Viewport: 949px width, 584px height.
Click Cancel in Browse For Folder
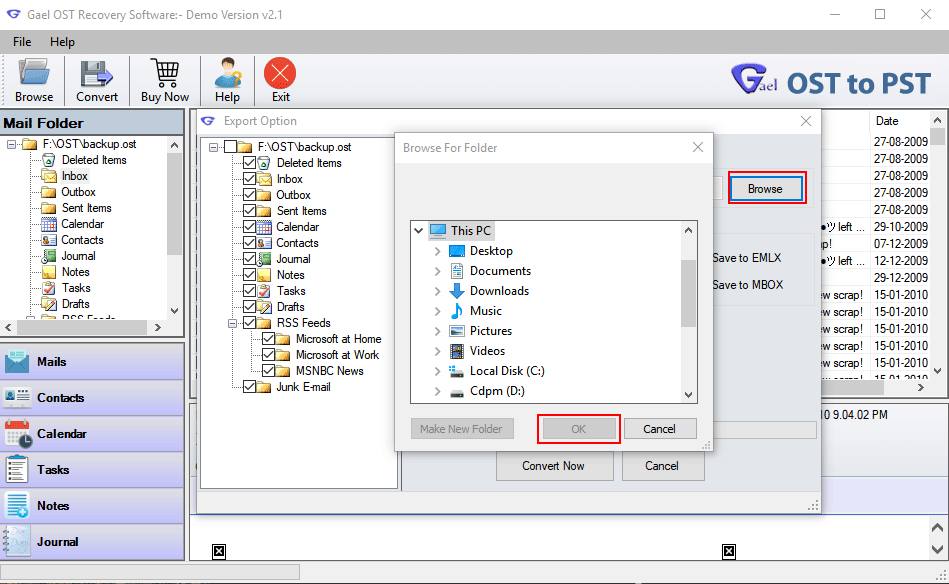click(660, 429)
